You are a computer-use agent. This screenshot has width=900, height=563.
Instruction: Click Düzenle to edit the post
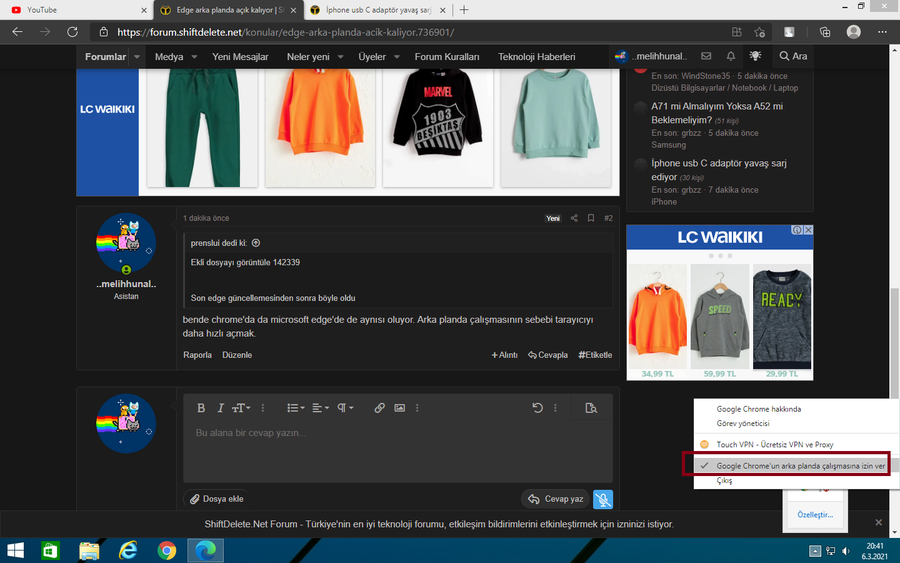click(237, 355)
